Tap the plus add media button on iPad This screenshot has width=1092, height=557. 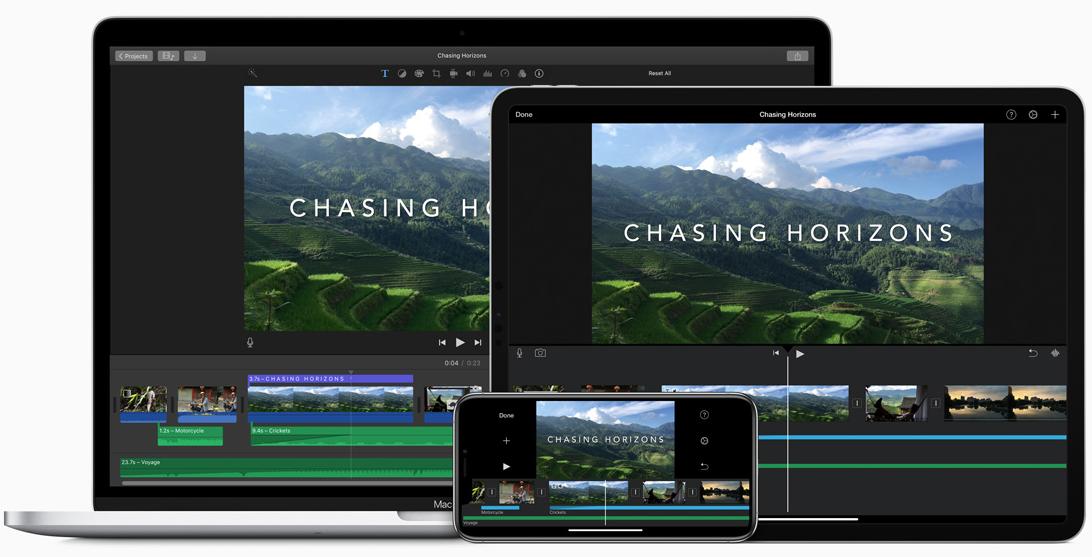[x=1055, y=115]
